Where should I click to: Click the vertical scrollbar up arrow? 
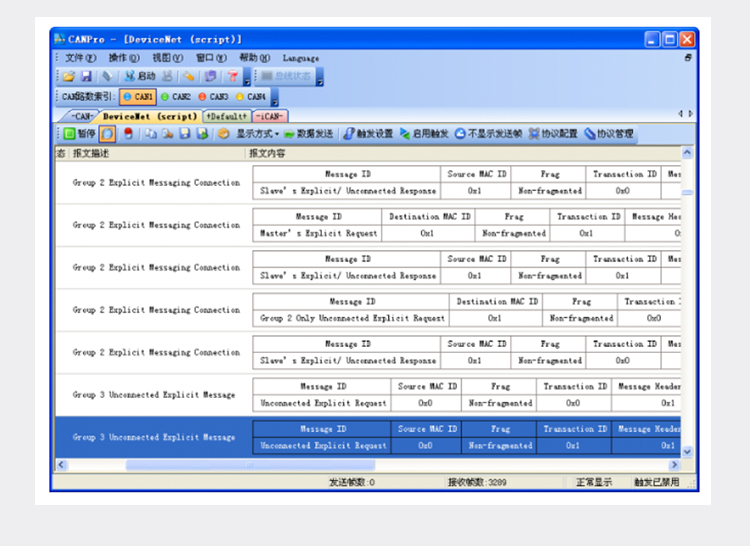pyautogui.click(x=687, y=153)
